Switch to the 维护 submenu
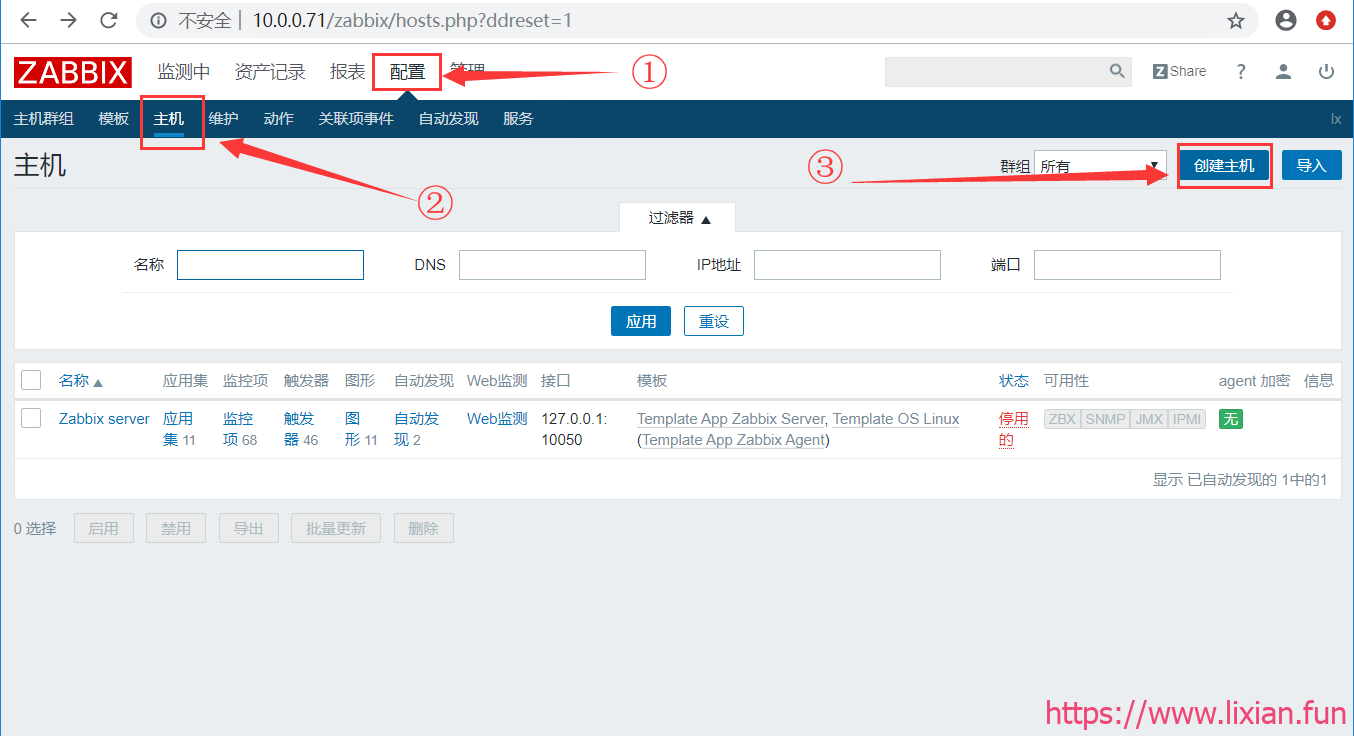Screen dimensions: 1354x736 point(224,119)
